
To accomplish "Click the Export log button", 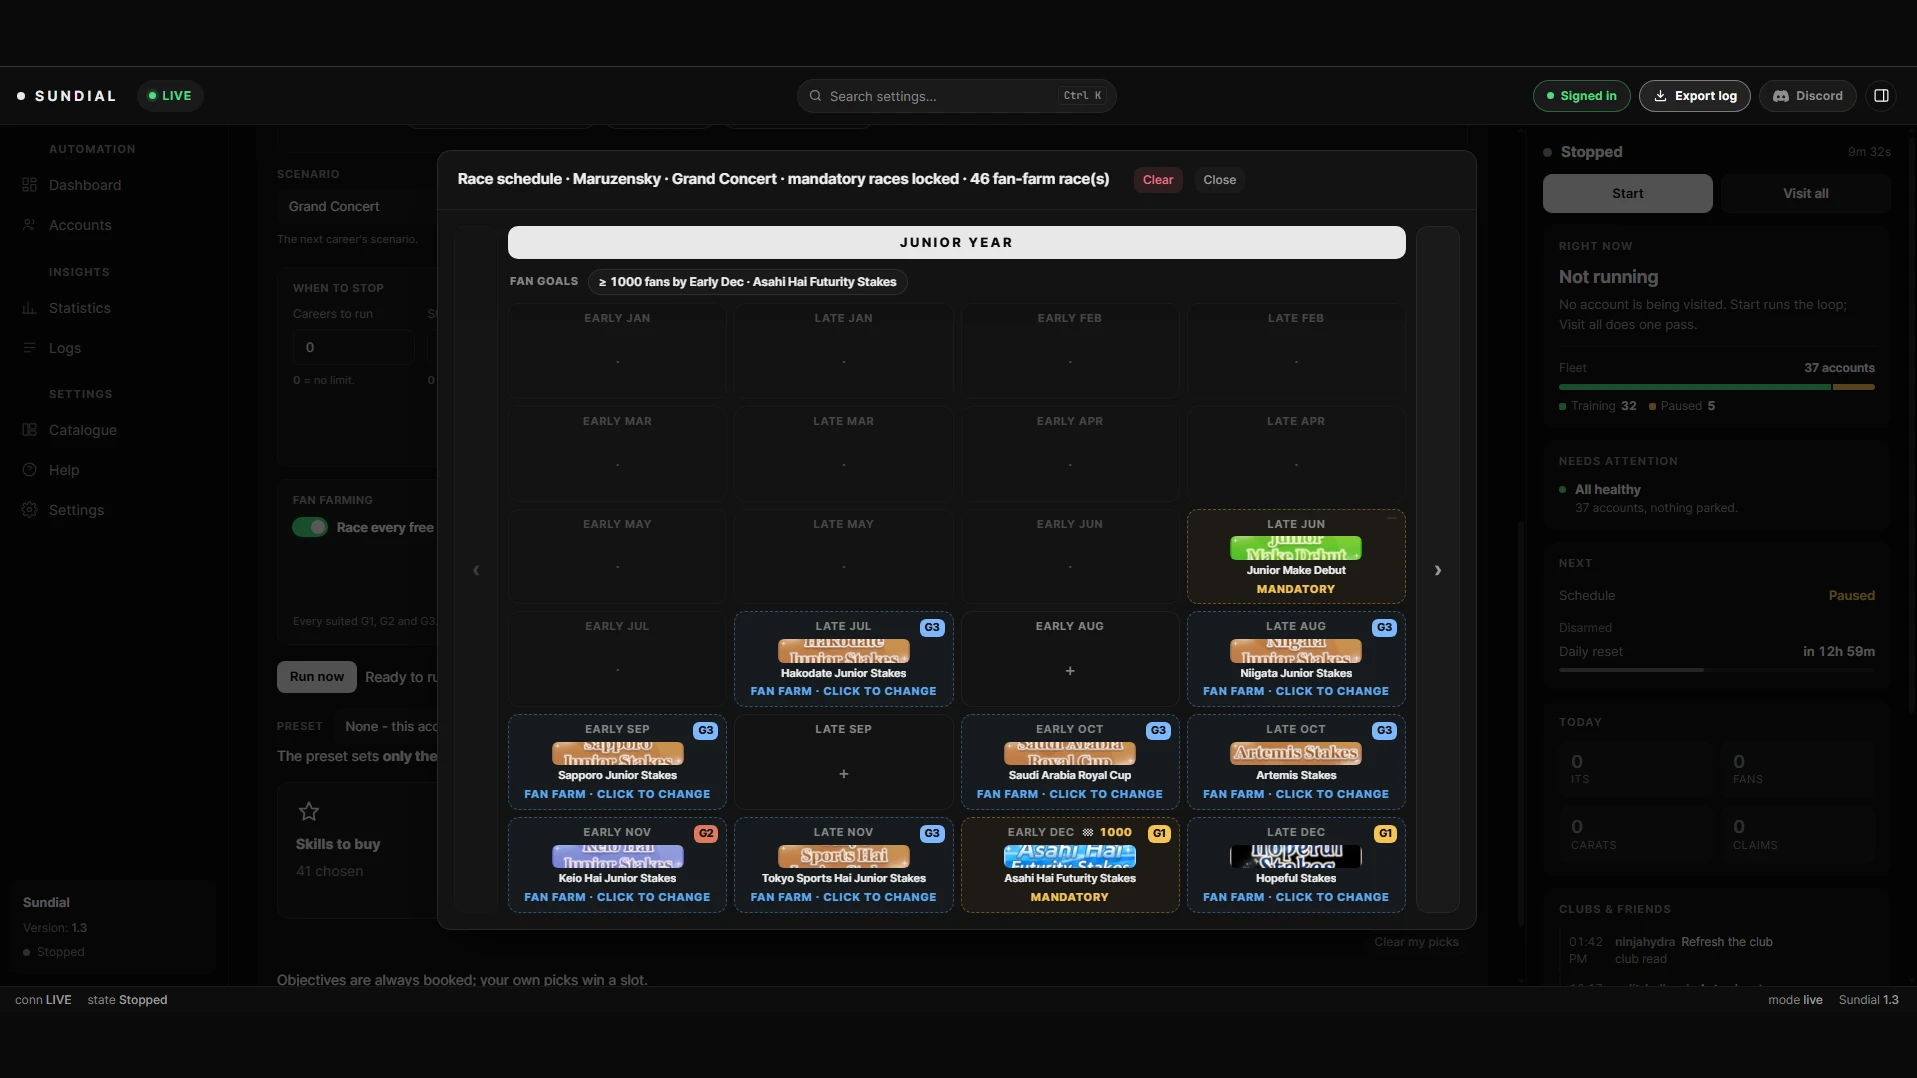I will click(1695, 96).
